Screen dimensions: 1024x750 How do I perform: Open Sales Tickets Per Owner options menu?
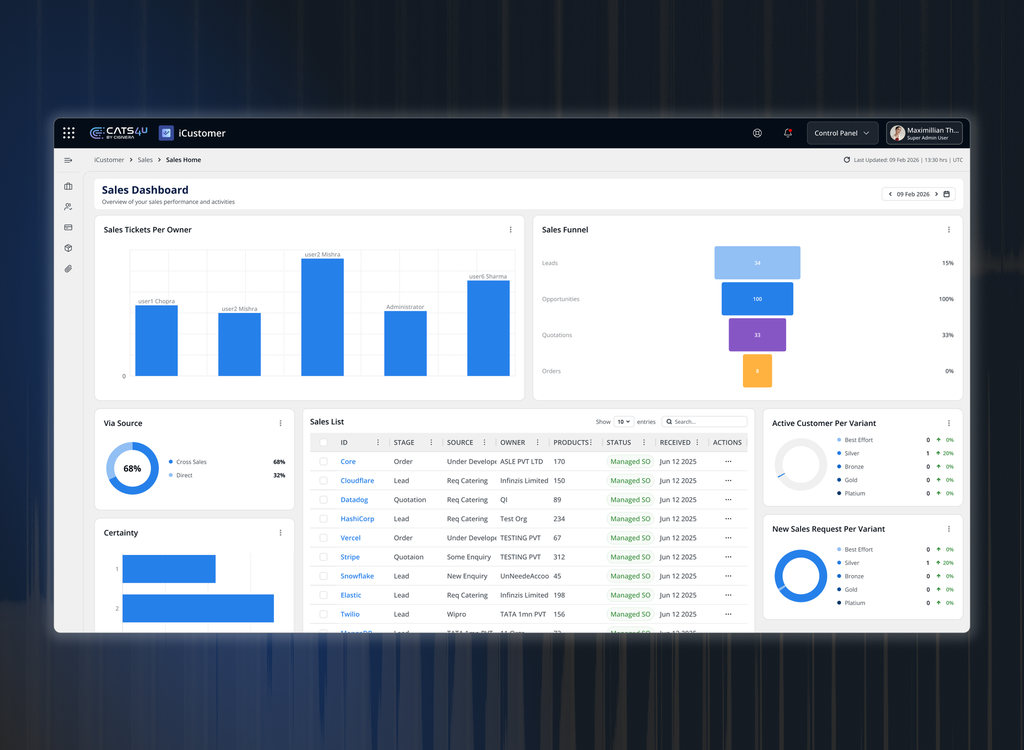coord(511,230)
